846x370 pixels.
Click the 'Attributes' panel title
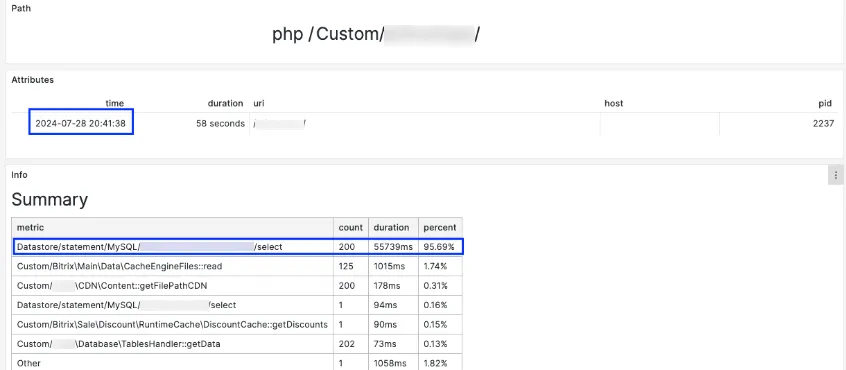click(x=32, y=80)
